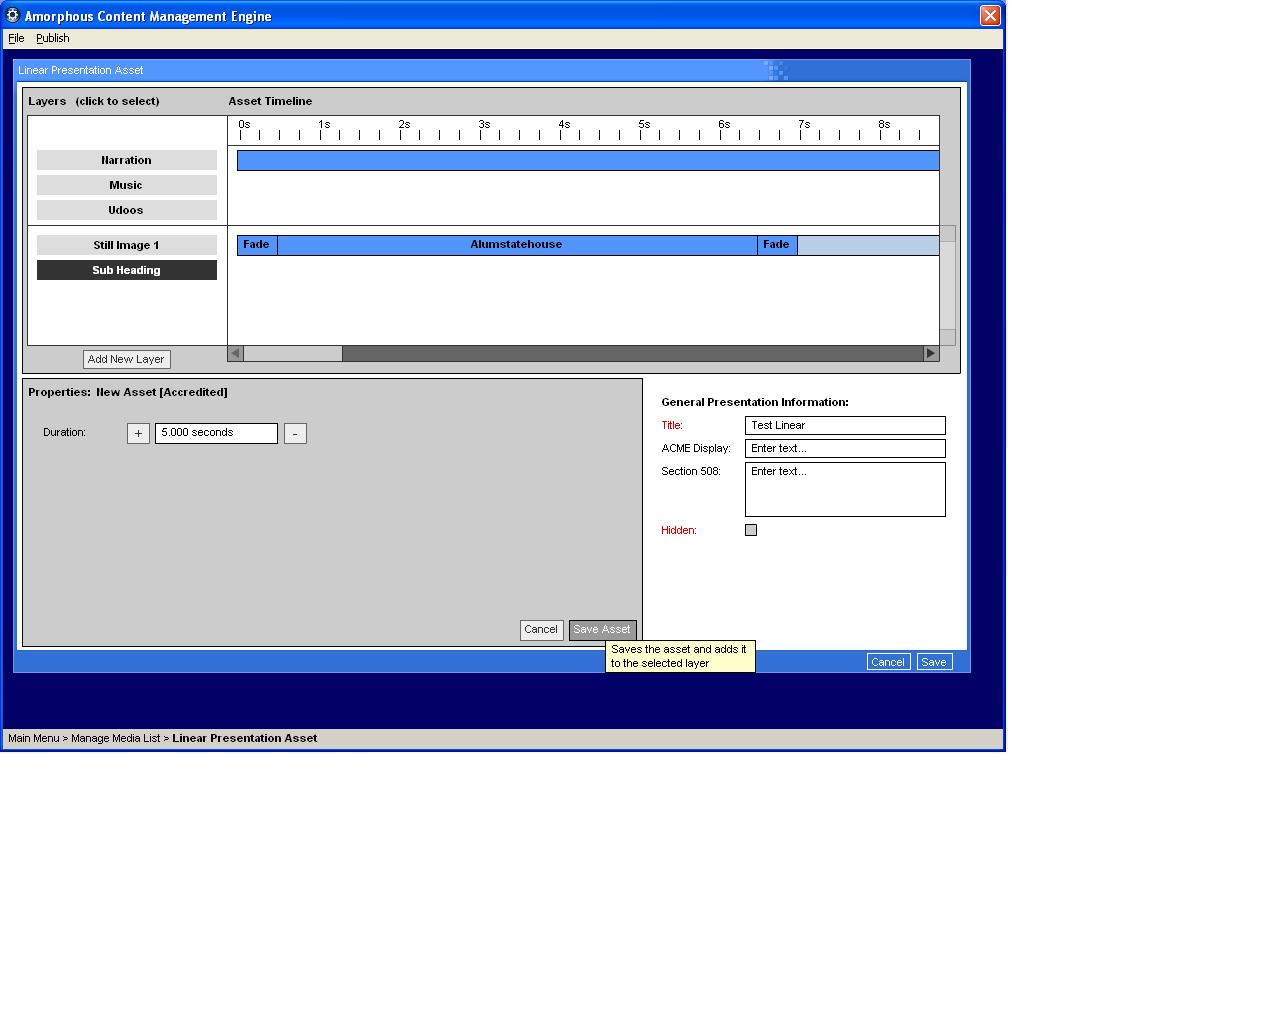
Task: Close the Amorphous Content Management Engine window
Action: coord(989,15)
